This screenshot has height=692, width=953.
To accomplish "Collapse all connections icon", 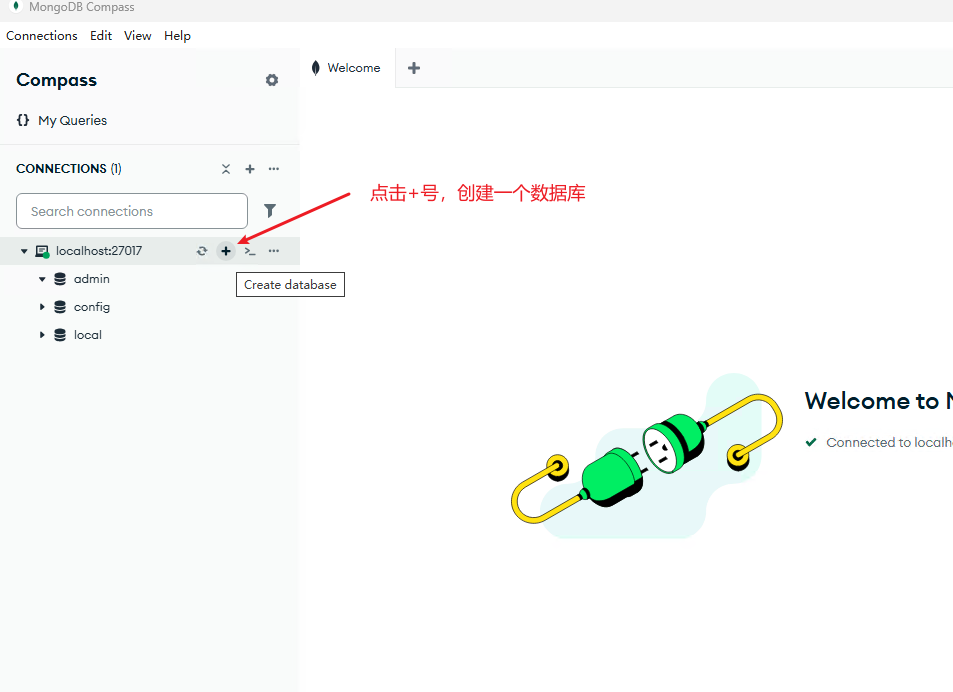I will click(226, 169).
